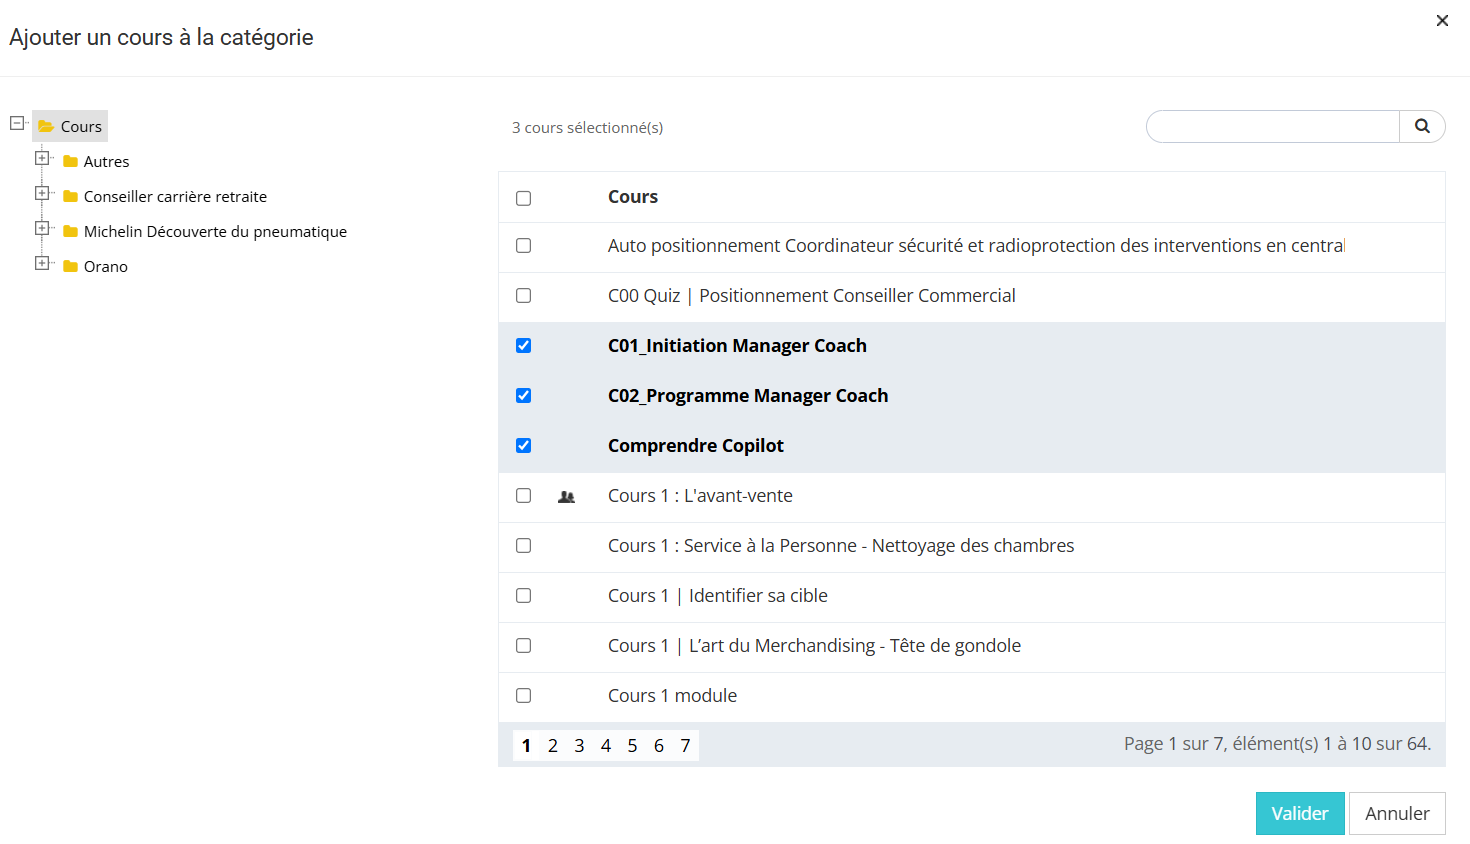1470x844 pixels.
Task: Click the Valider button
Action: click(1299, 814)
